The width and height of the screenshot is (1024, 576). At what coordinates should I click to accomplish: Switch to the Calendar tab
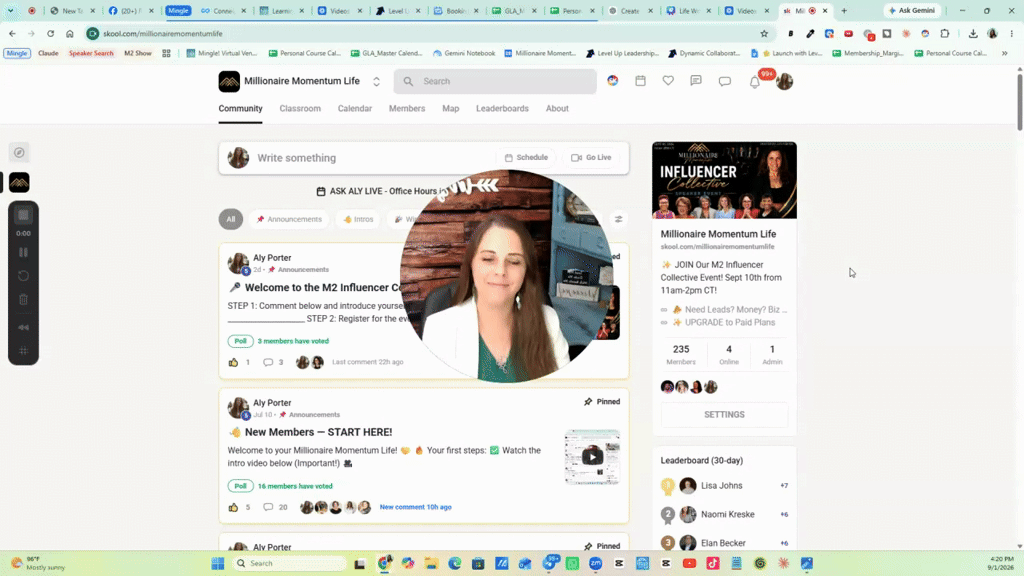355,108
